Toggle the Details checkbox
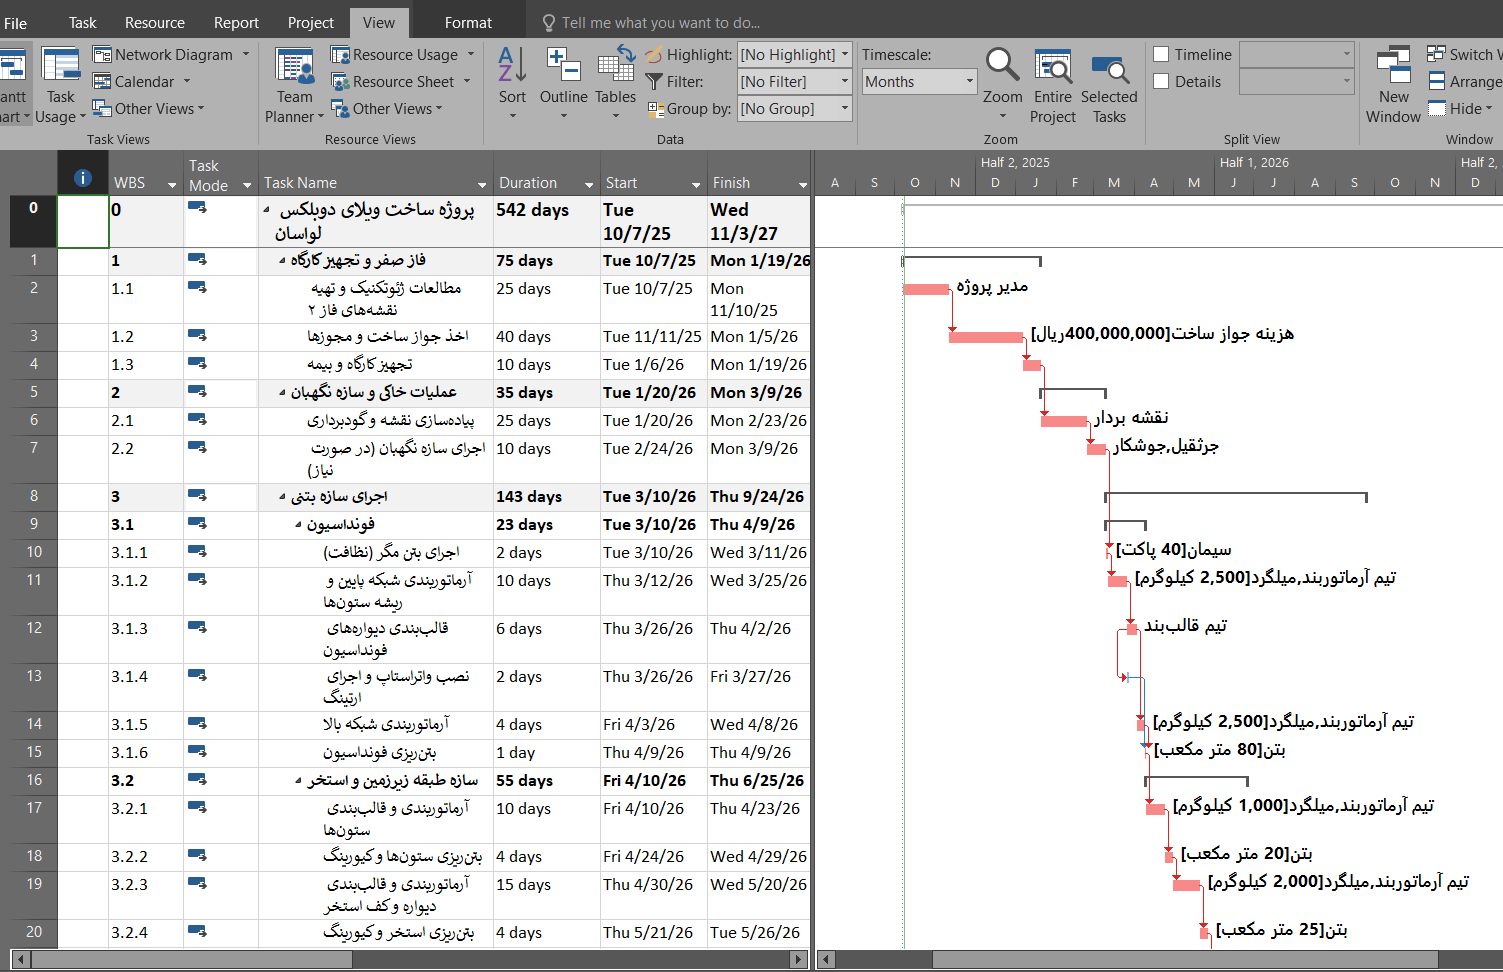Image resolution: width=1503 pixels, height=972 pixels. 1162,82
